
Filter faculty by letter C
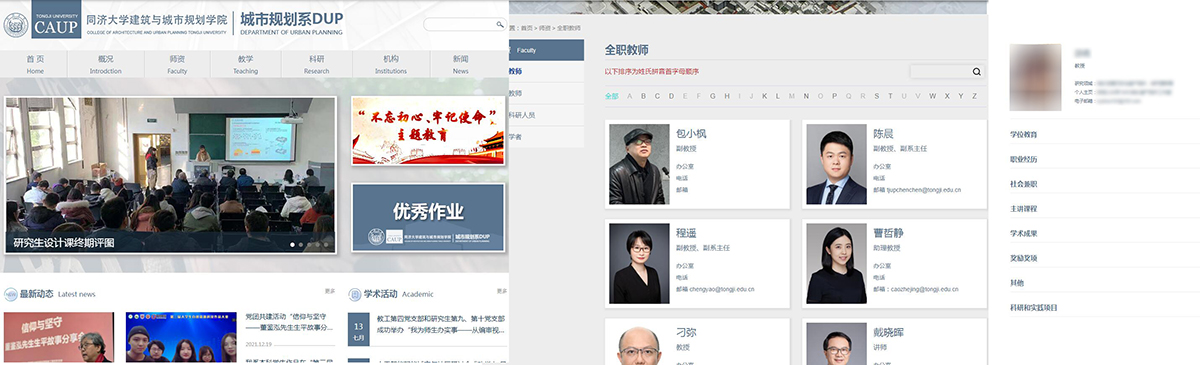pos(657,96)
